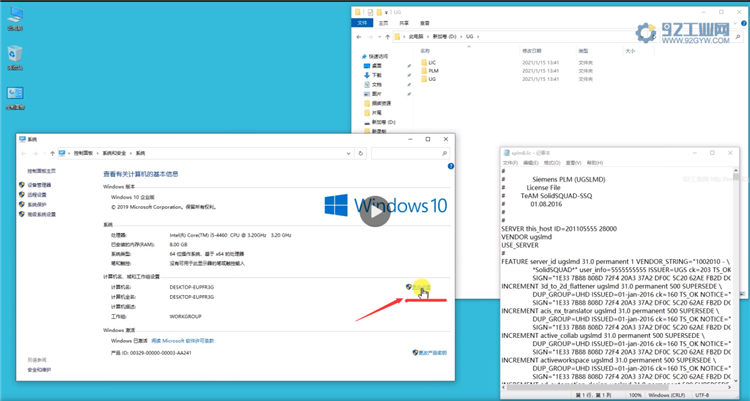
Task: Click search magnifier icon in System window
Action: coord(444,153)
